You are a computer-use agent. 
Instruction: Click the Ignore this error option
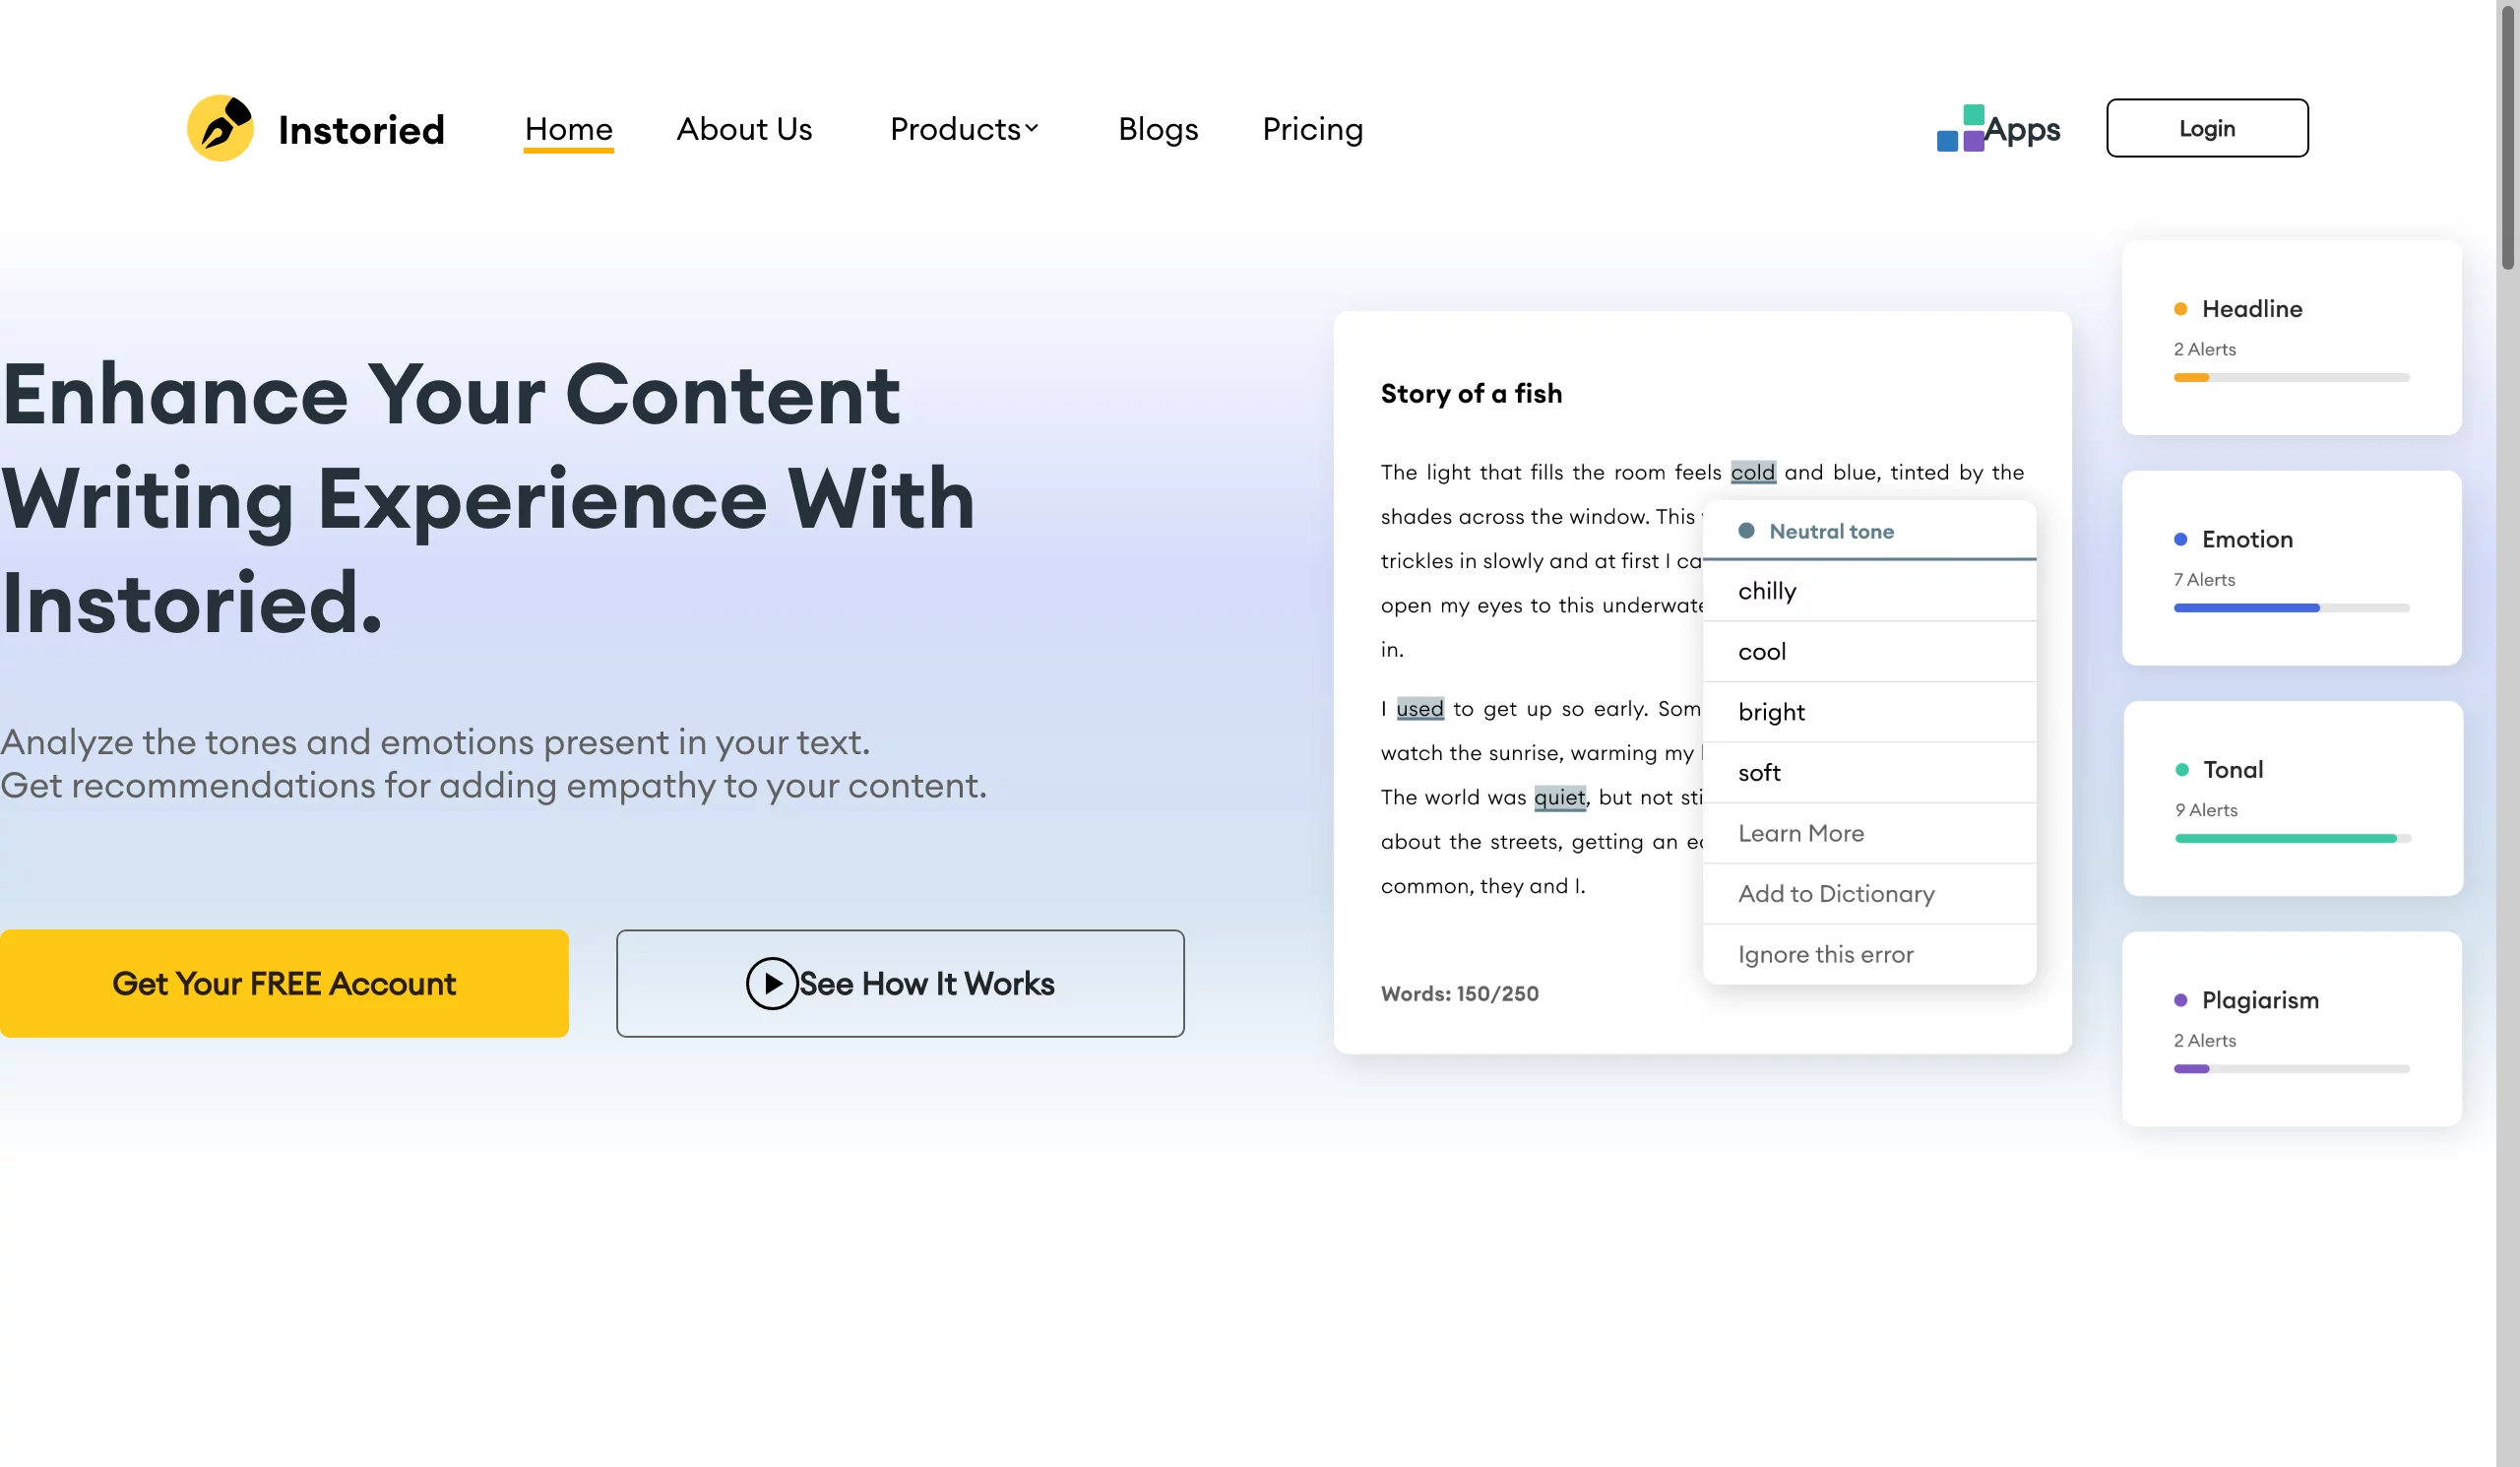(1825, 953)
